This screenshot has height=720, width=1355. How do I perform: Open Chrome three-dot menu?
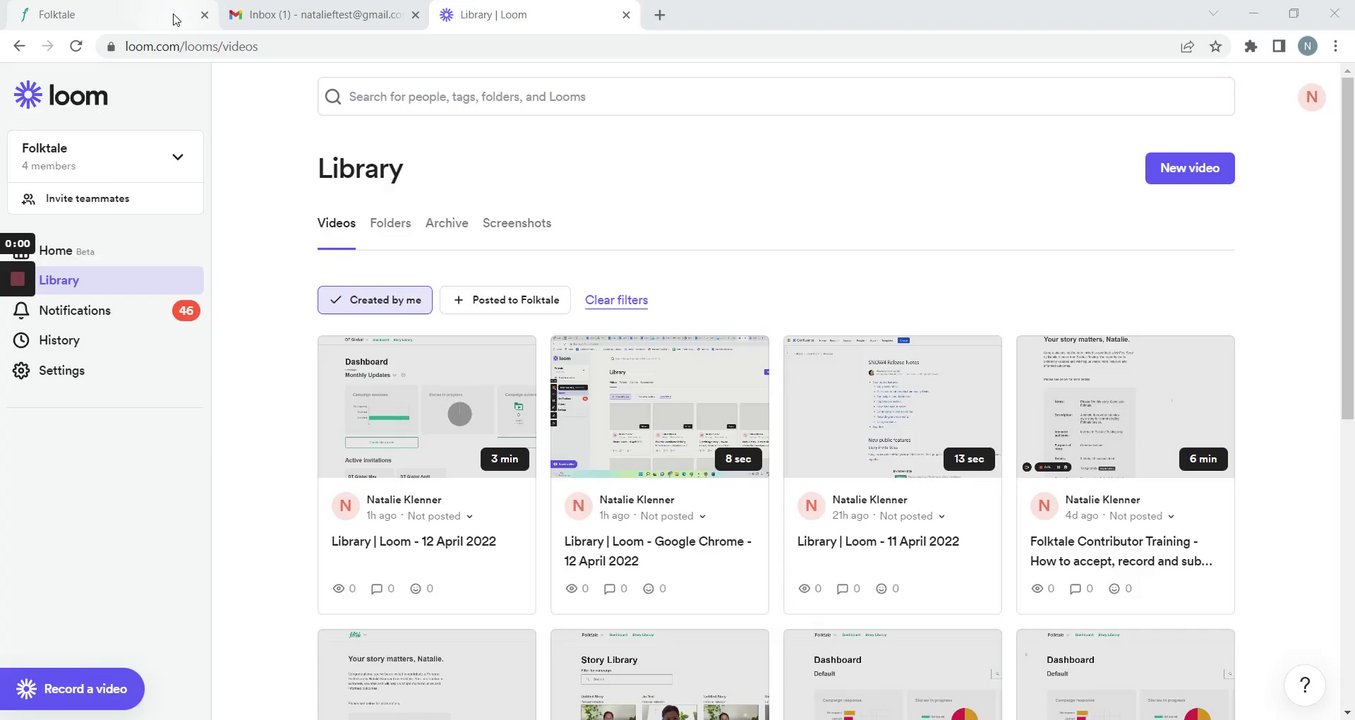[1336, 46]
